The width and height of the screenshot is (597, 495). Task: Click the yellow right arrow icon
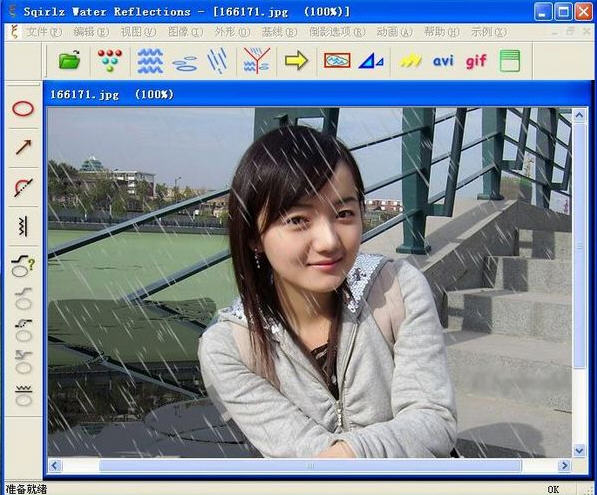296,60
